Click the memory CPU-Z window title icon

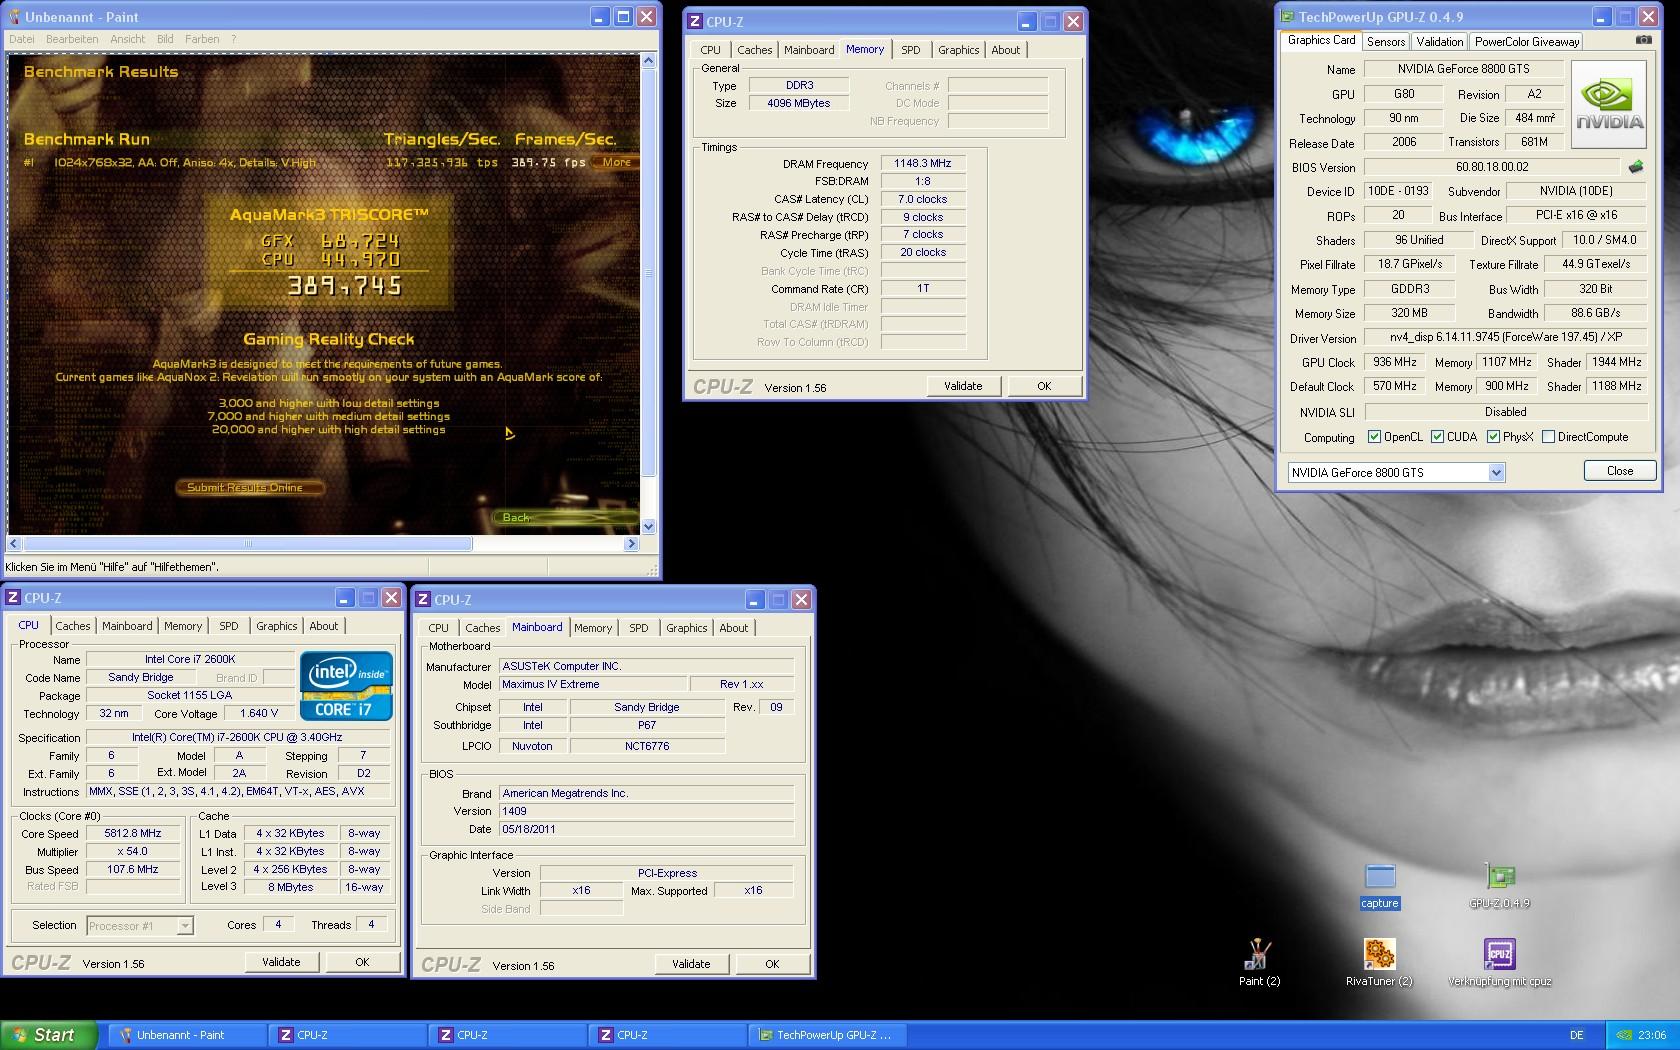pyautogui.click(x=696, y=21)
